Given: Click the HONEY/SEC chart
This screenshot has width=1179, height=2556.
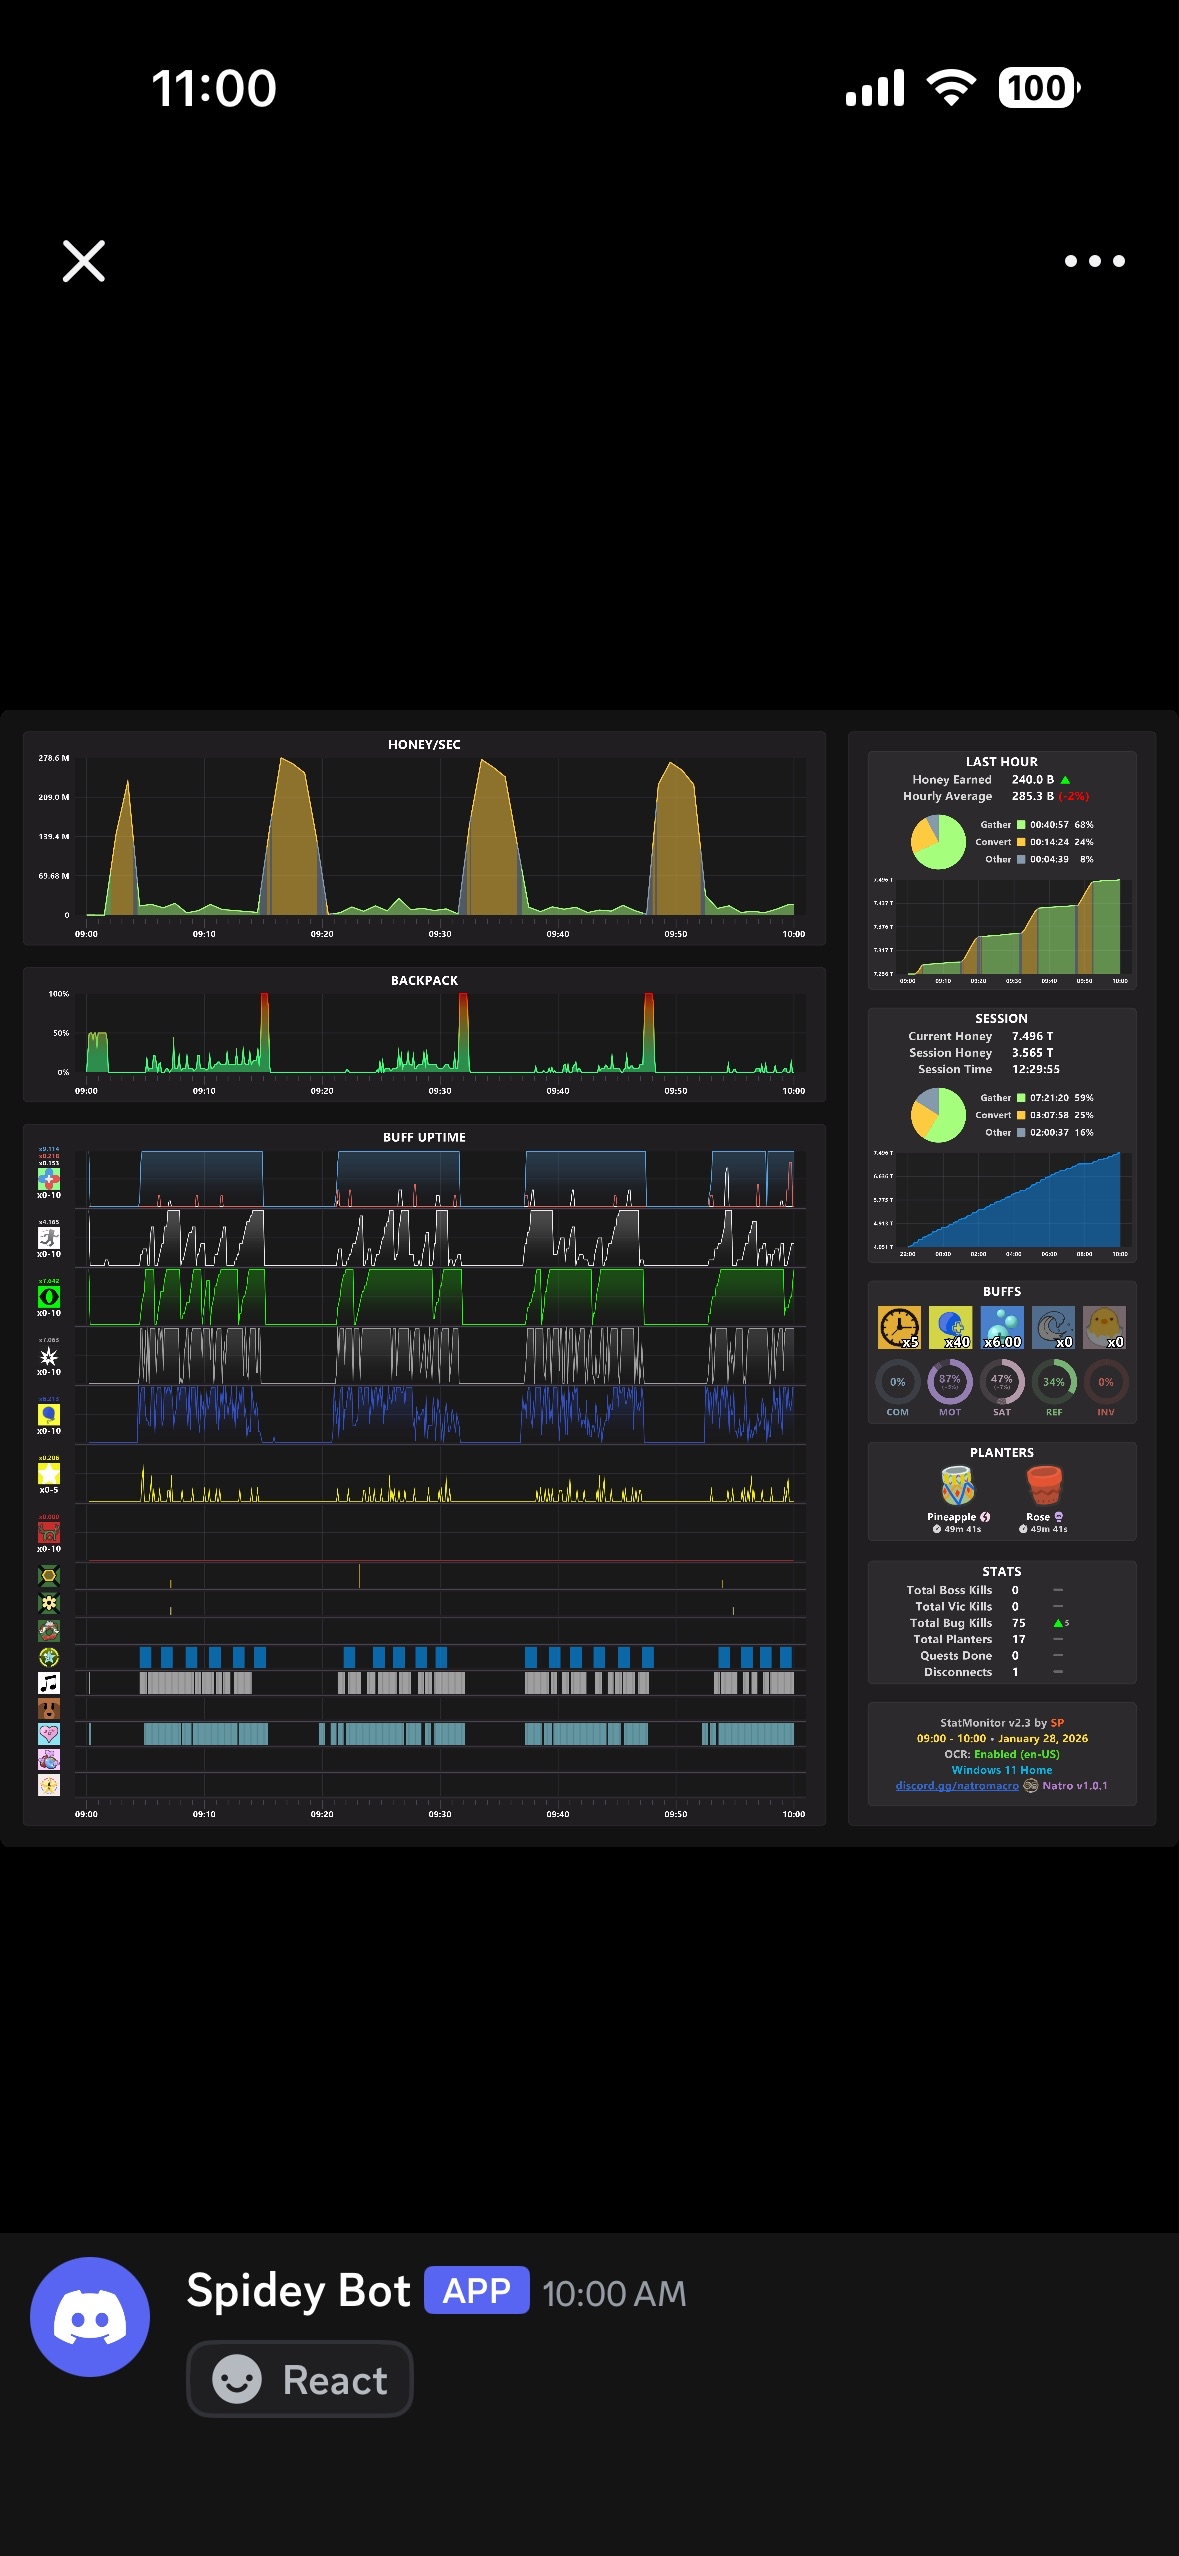Looking at the screenshot, I should point(424,838).
